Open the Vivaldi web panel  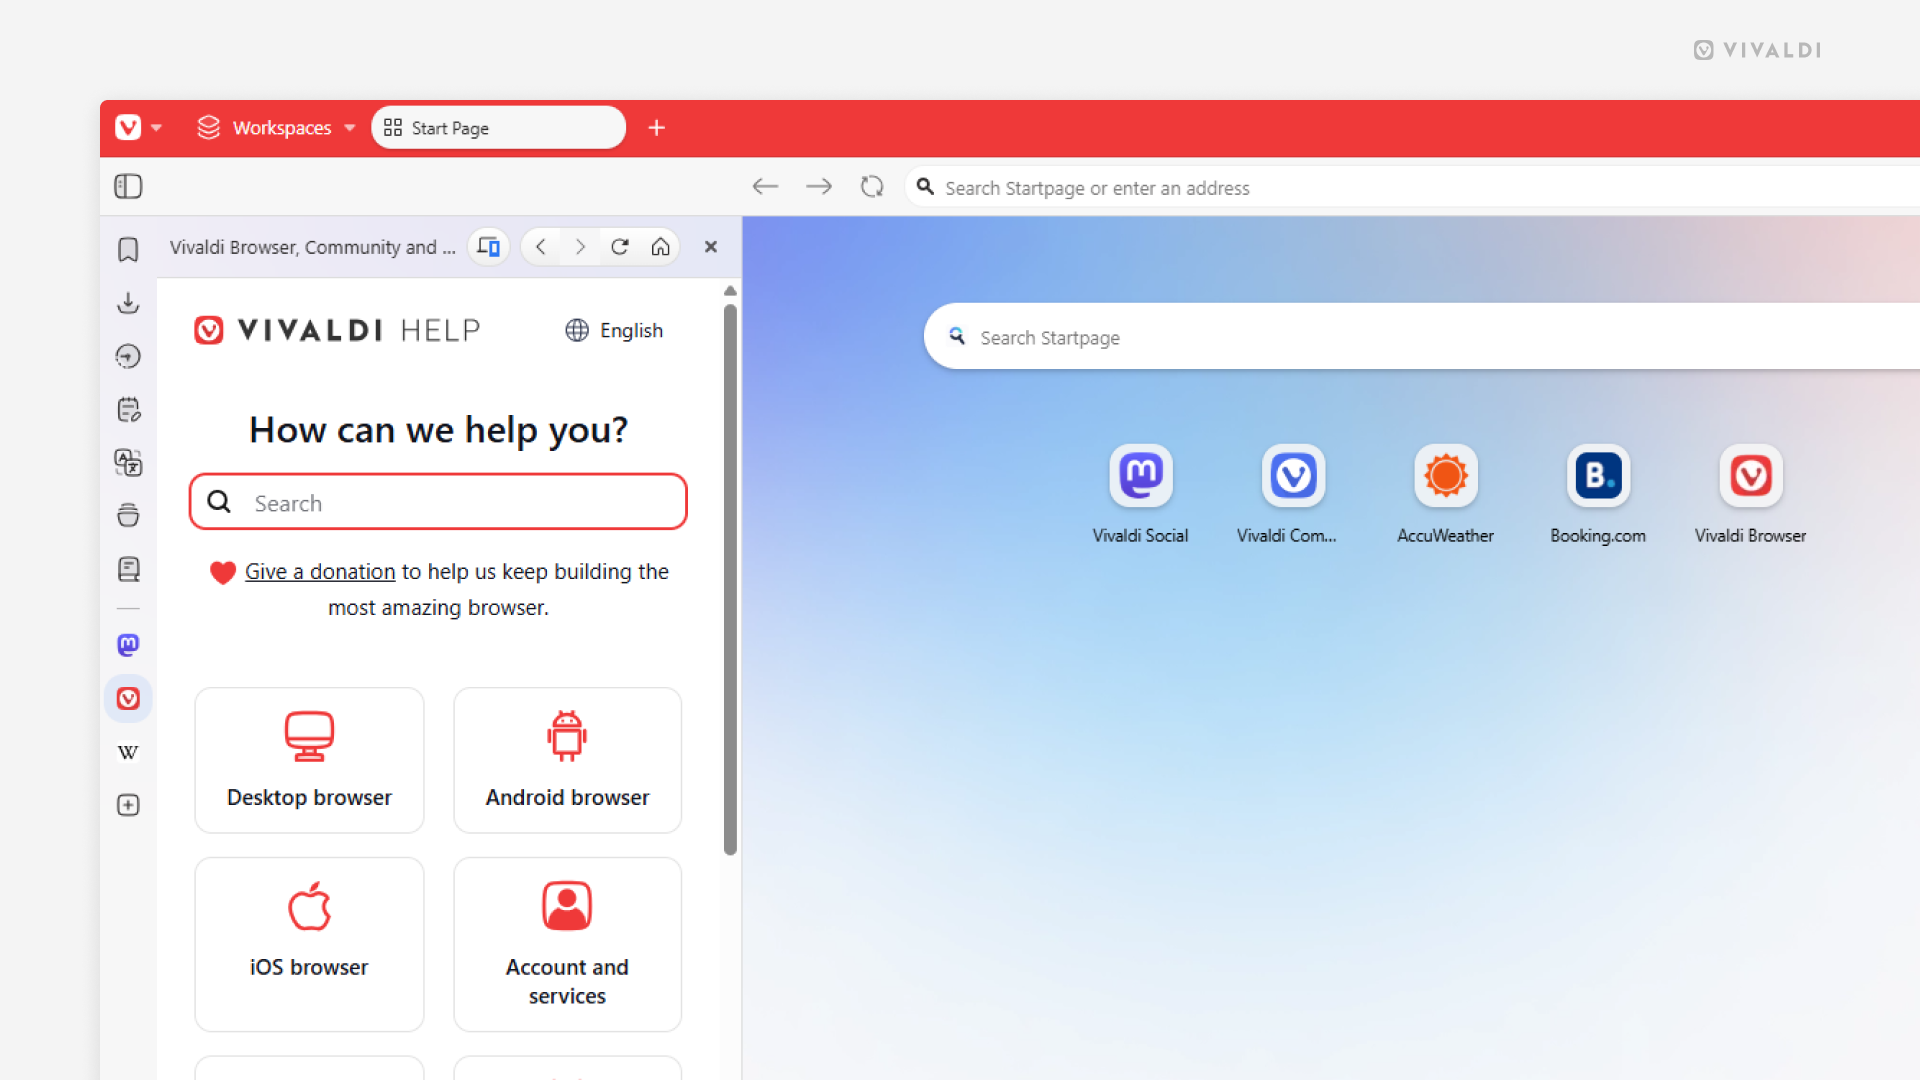point(128,698)
